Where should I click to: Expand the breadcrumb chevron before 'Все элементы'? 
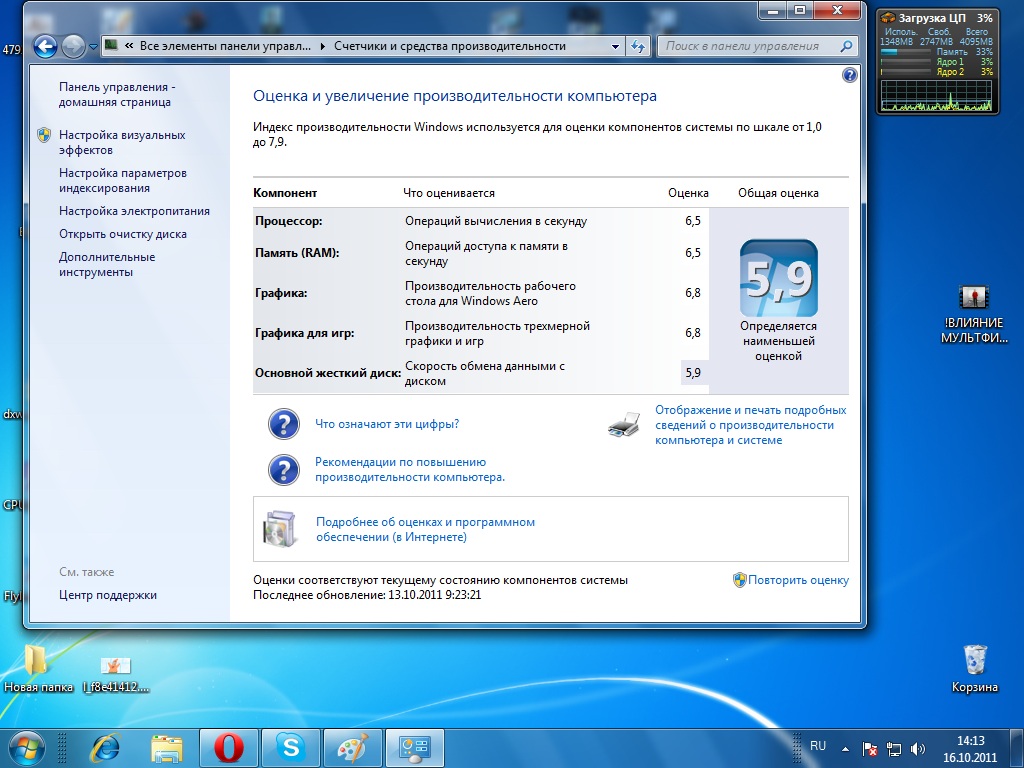click(x=129, y=46)
